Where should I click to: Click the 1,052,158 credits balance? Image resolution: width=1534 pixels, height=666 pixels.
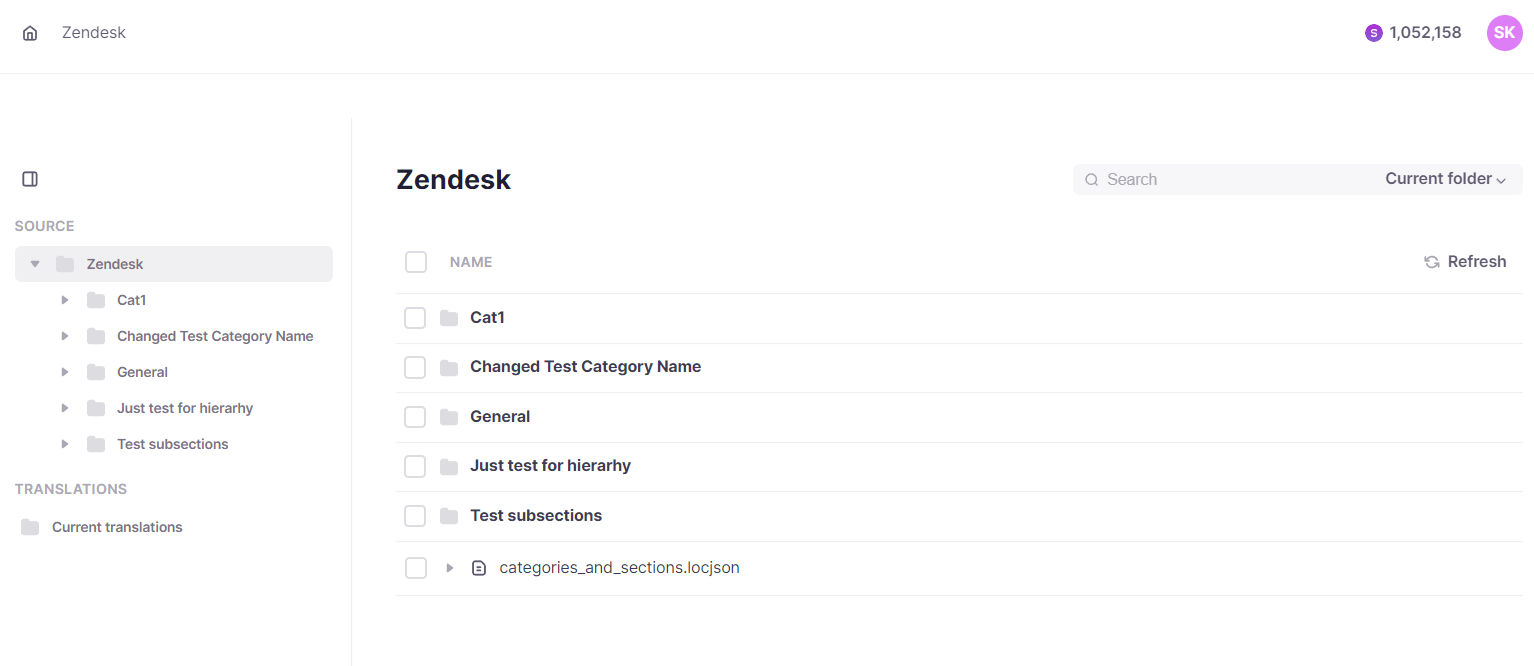(1425, 33)
